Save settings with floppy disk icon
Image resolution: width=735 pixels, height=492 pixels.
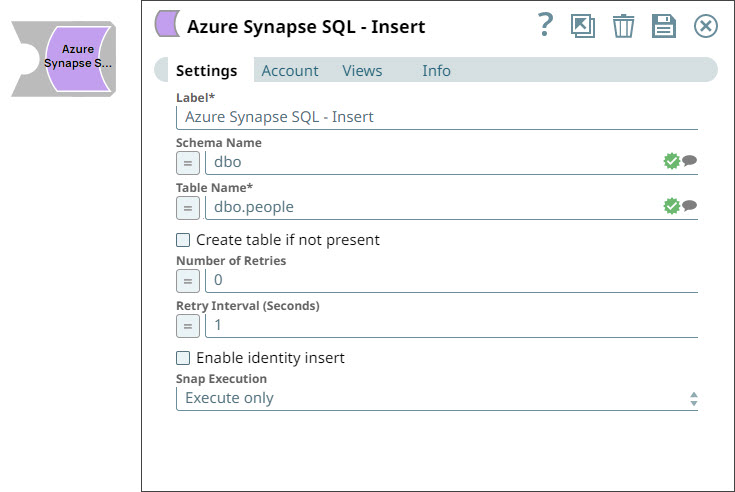point(664,26)
